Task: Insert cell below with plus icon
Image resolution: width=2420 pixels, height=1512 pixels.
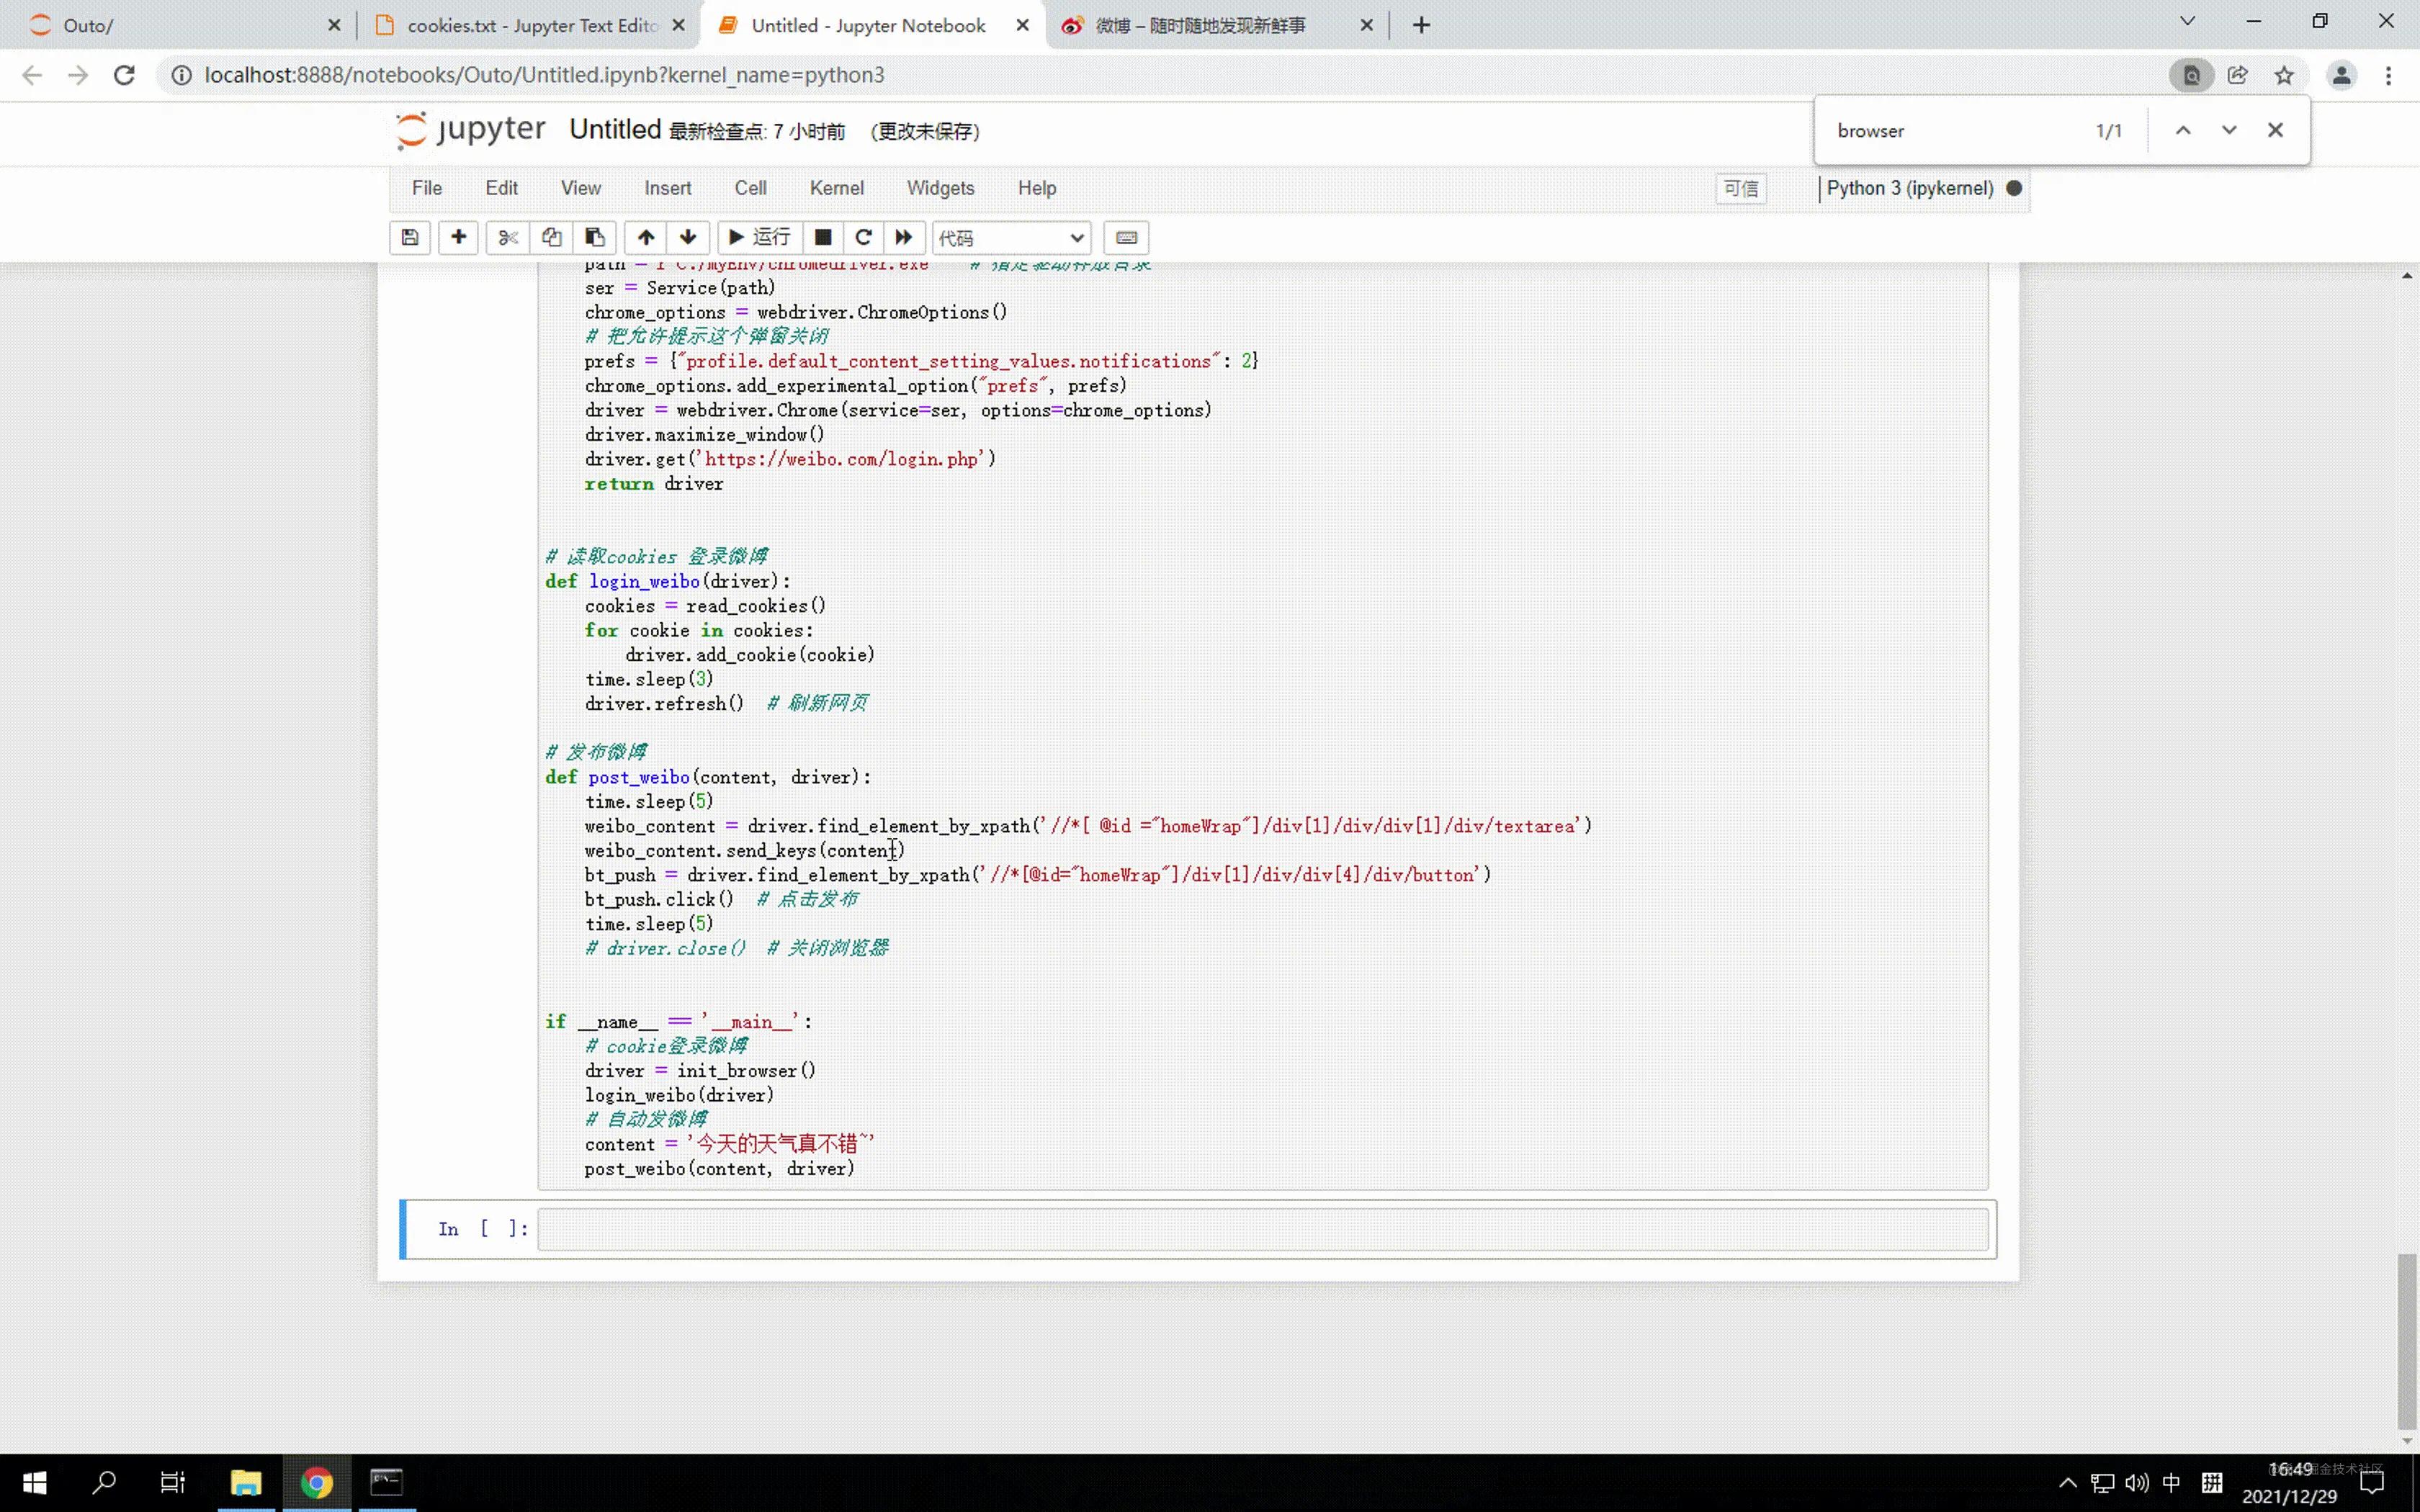Action: pyautogui.click(x=458, y=237)
